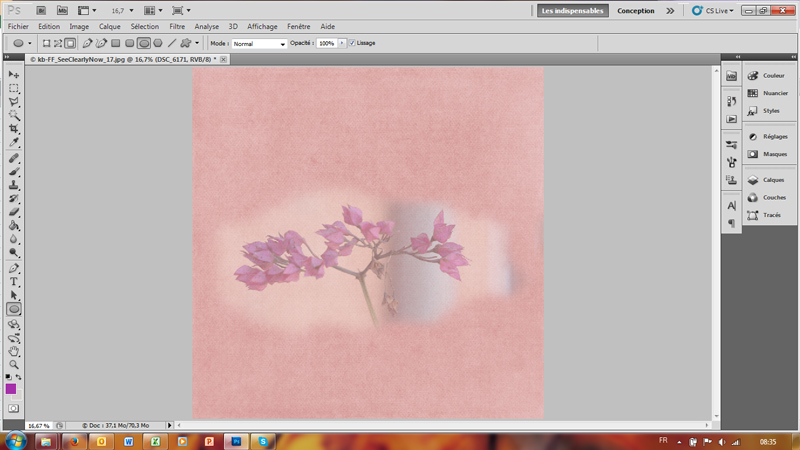Open the Masques panel

click(774, 154)
